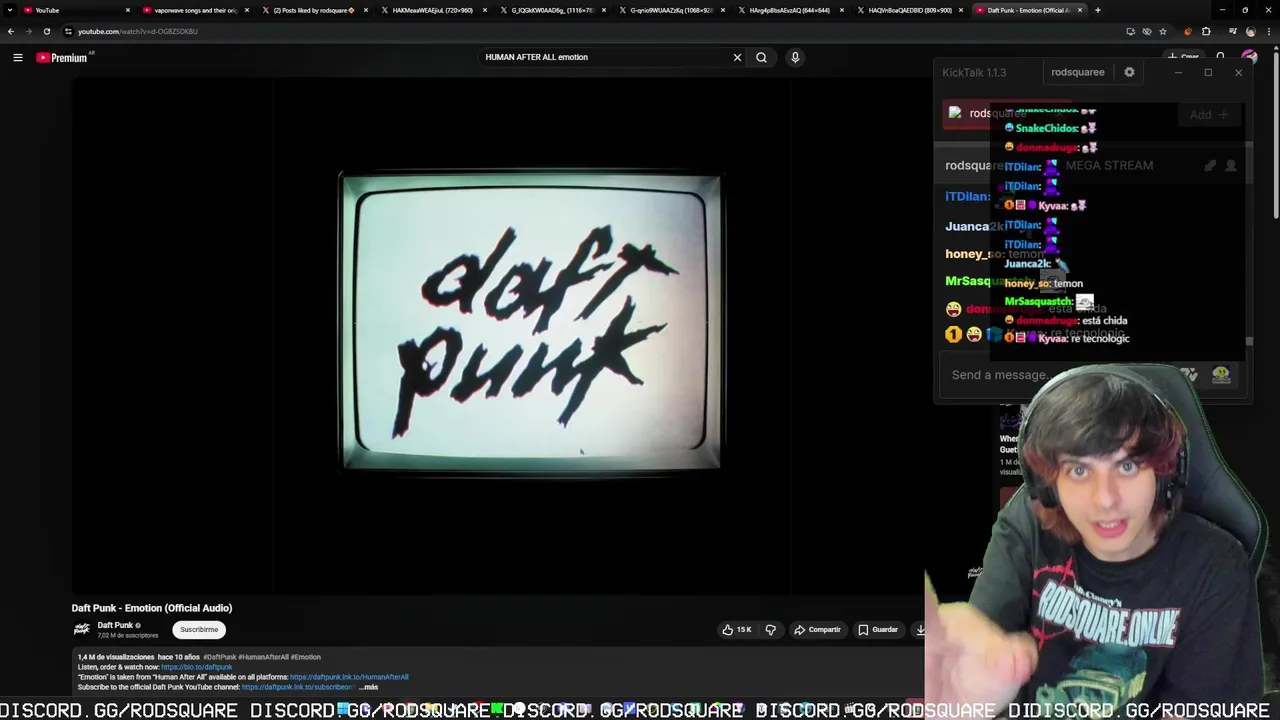The image size is (1280, 720).
Task: Reload the current browser page
Action: (46, 31)
